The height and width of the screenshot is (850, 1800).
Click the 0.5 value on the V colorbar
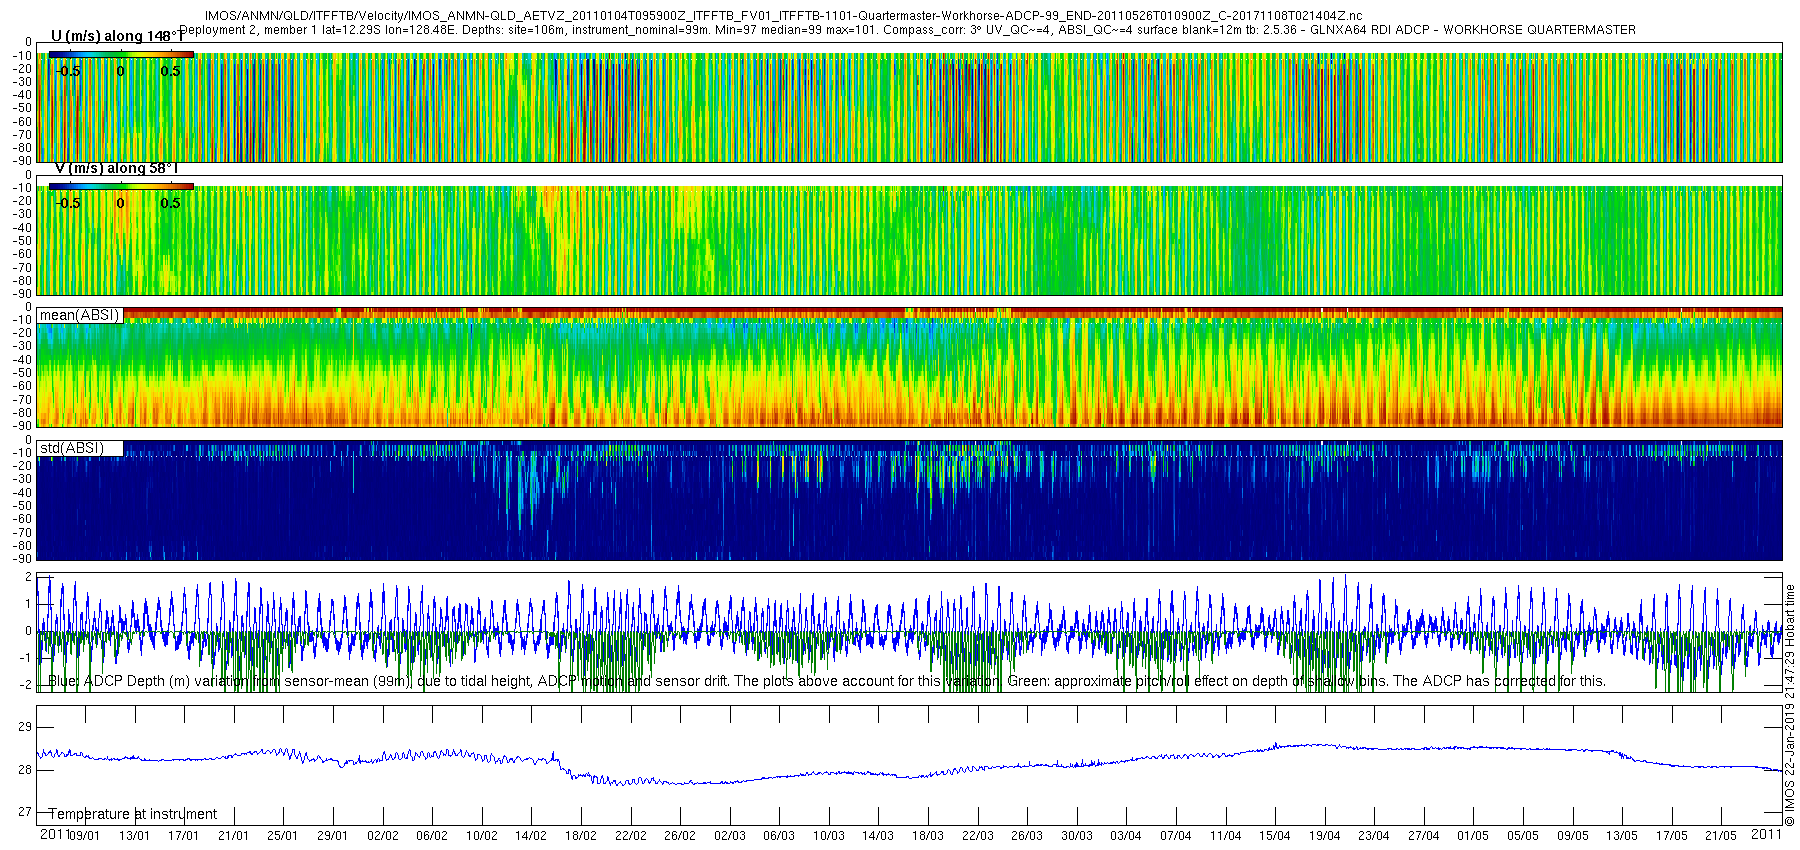171,203
